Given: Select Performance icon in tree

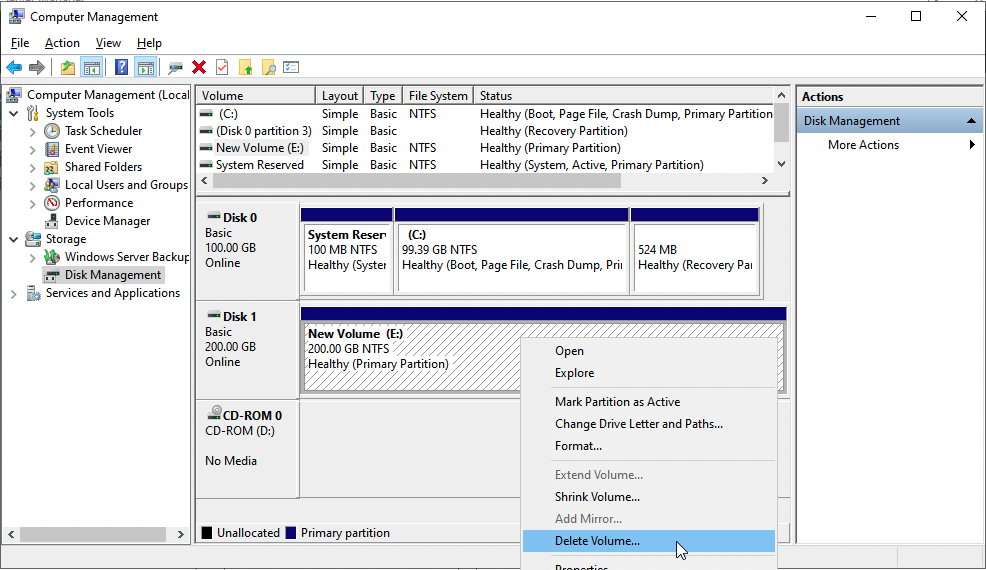Looking at the screenshot, I should click(52, 203).
